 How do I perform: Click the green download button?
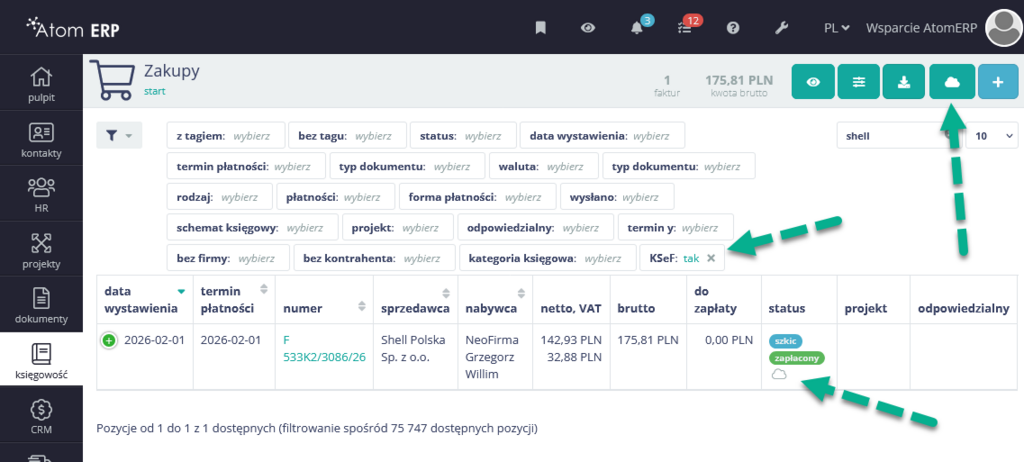click(x=904, y=82)
